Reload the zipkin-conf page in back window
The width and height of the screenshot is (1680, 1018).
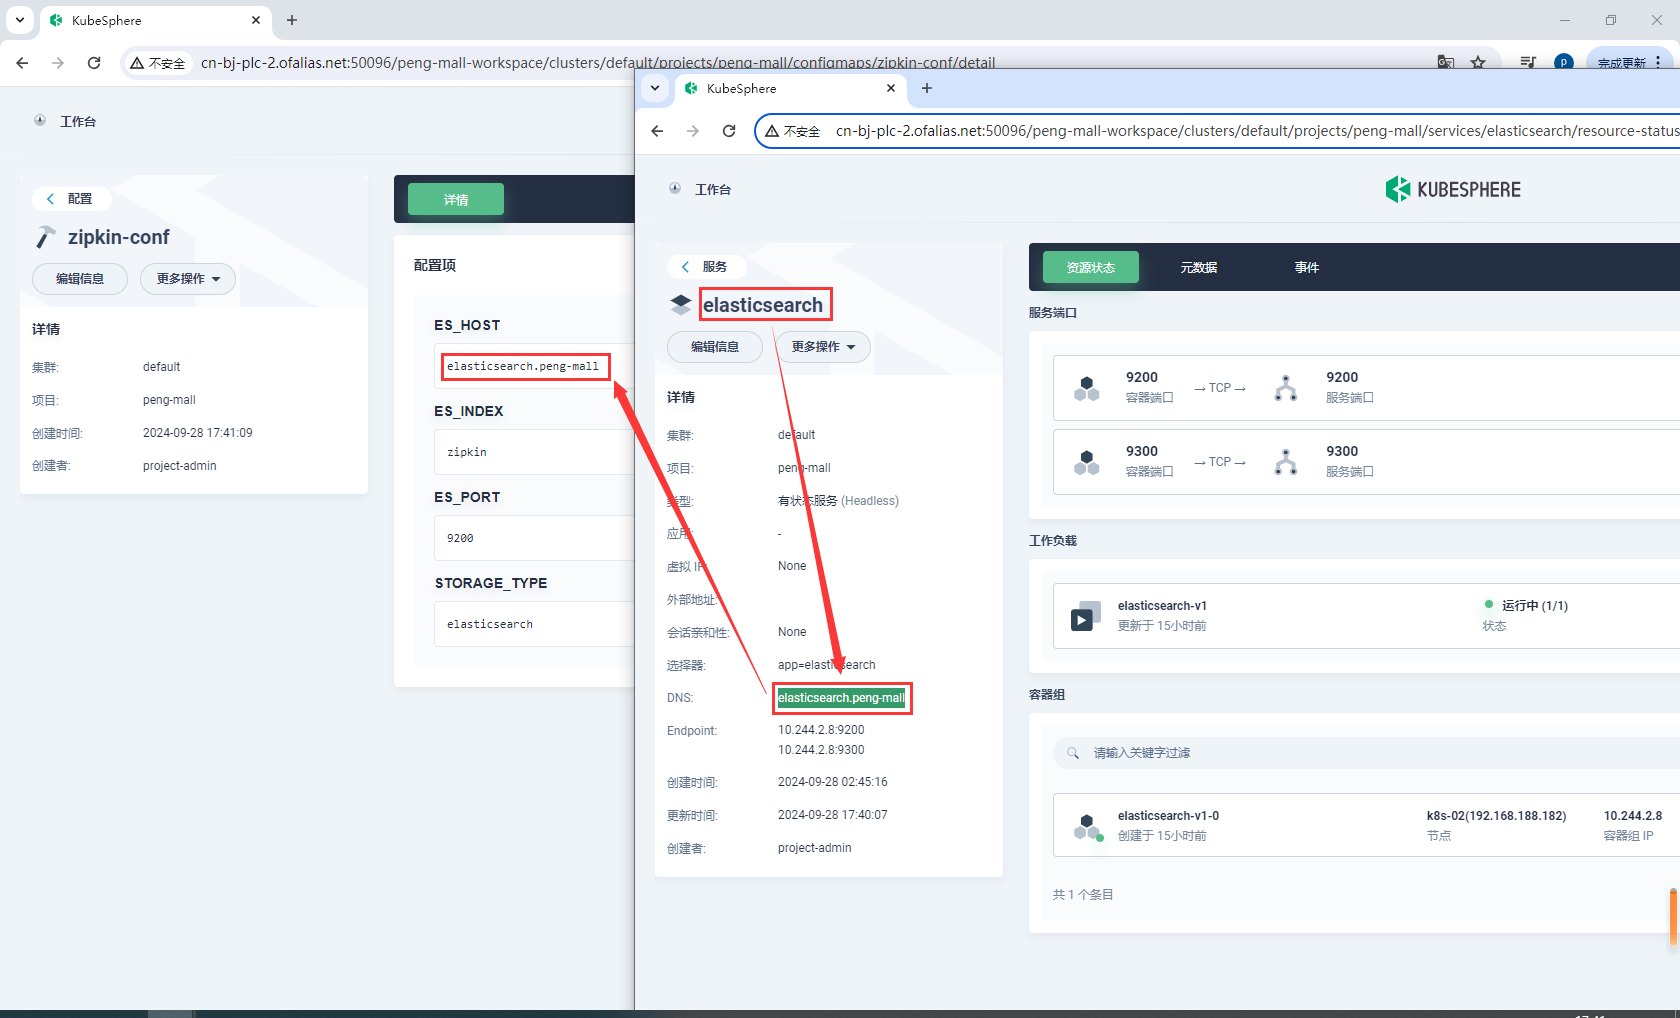(94, 63)
